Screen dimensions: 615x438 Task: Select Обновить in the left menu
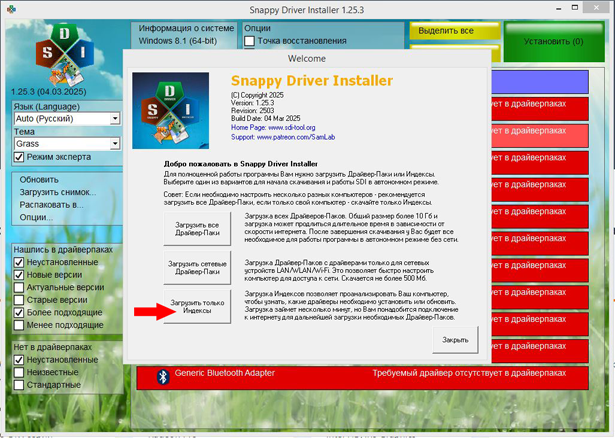point(40,180)
